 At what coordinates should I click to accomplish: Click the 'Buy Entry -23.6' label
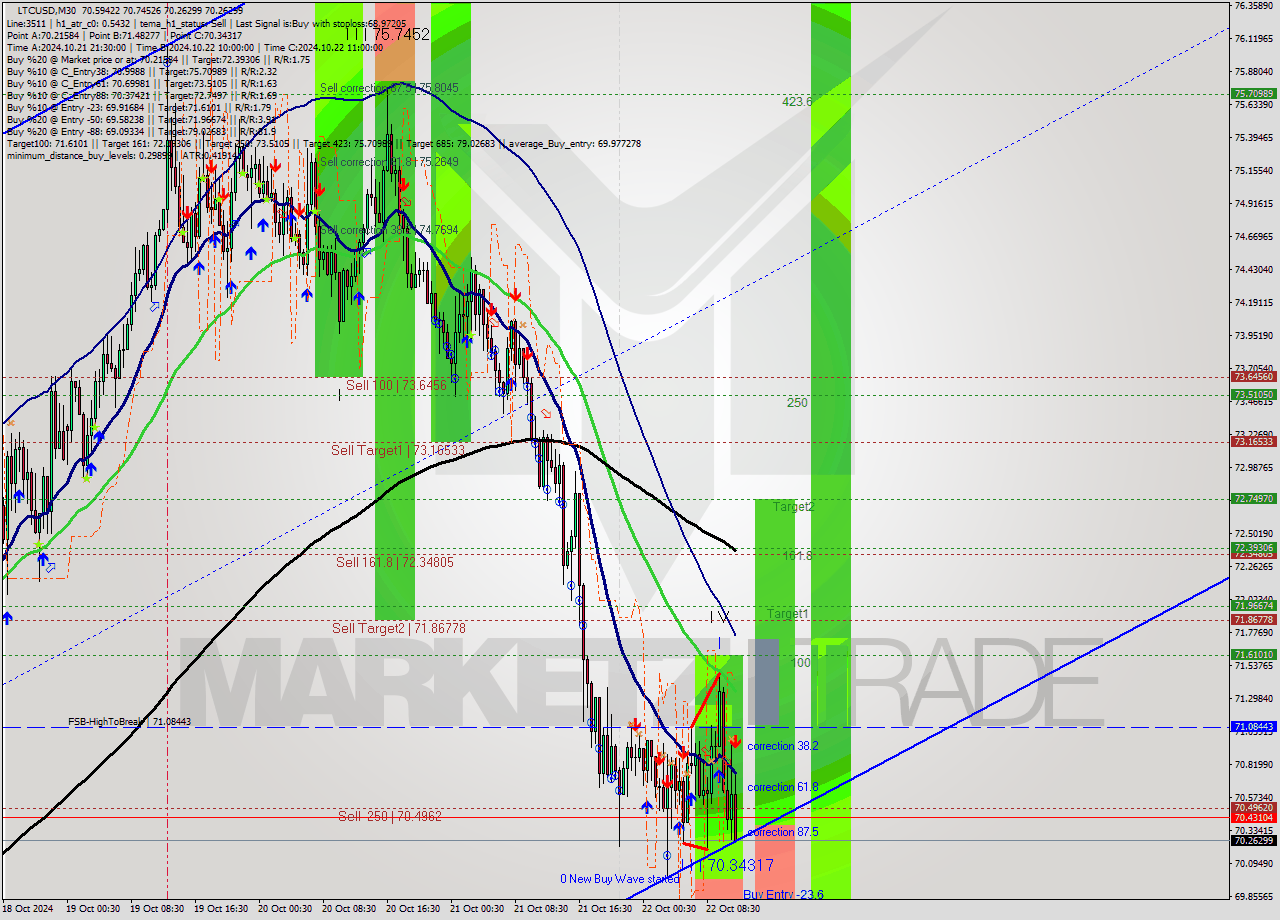click(783, 894)
